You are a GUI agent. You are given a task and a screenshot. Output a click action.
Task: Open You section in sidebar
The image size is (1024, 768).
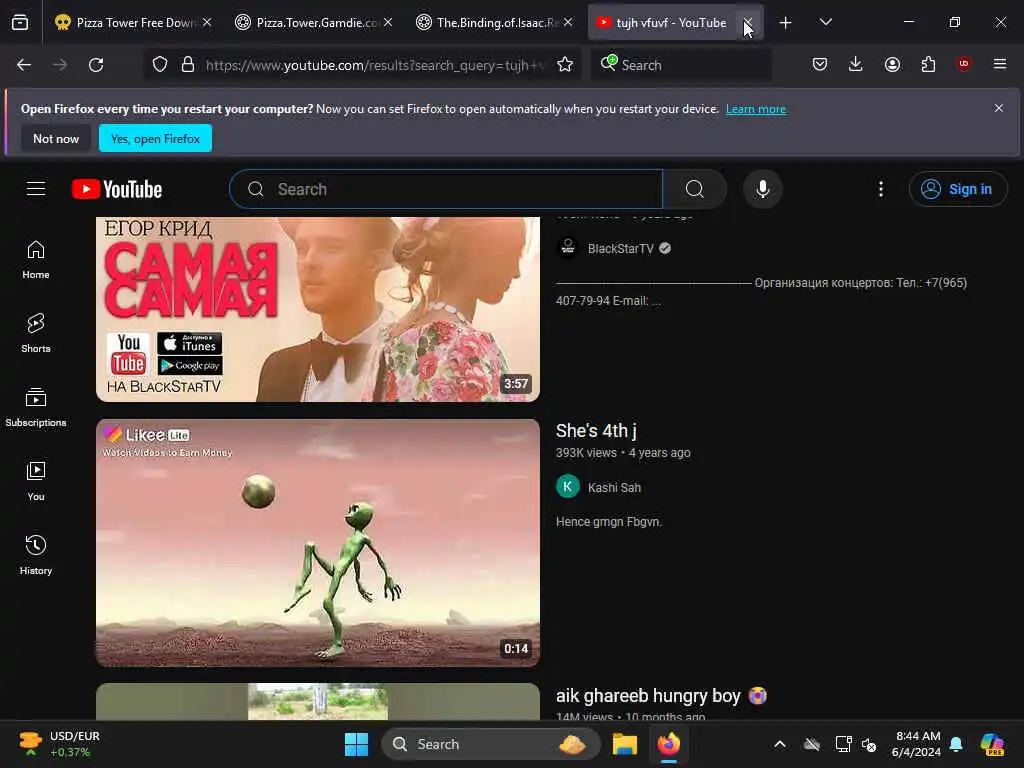[x=36, y=481]
